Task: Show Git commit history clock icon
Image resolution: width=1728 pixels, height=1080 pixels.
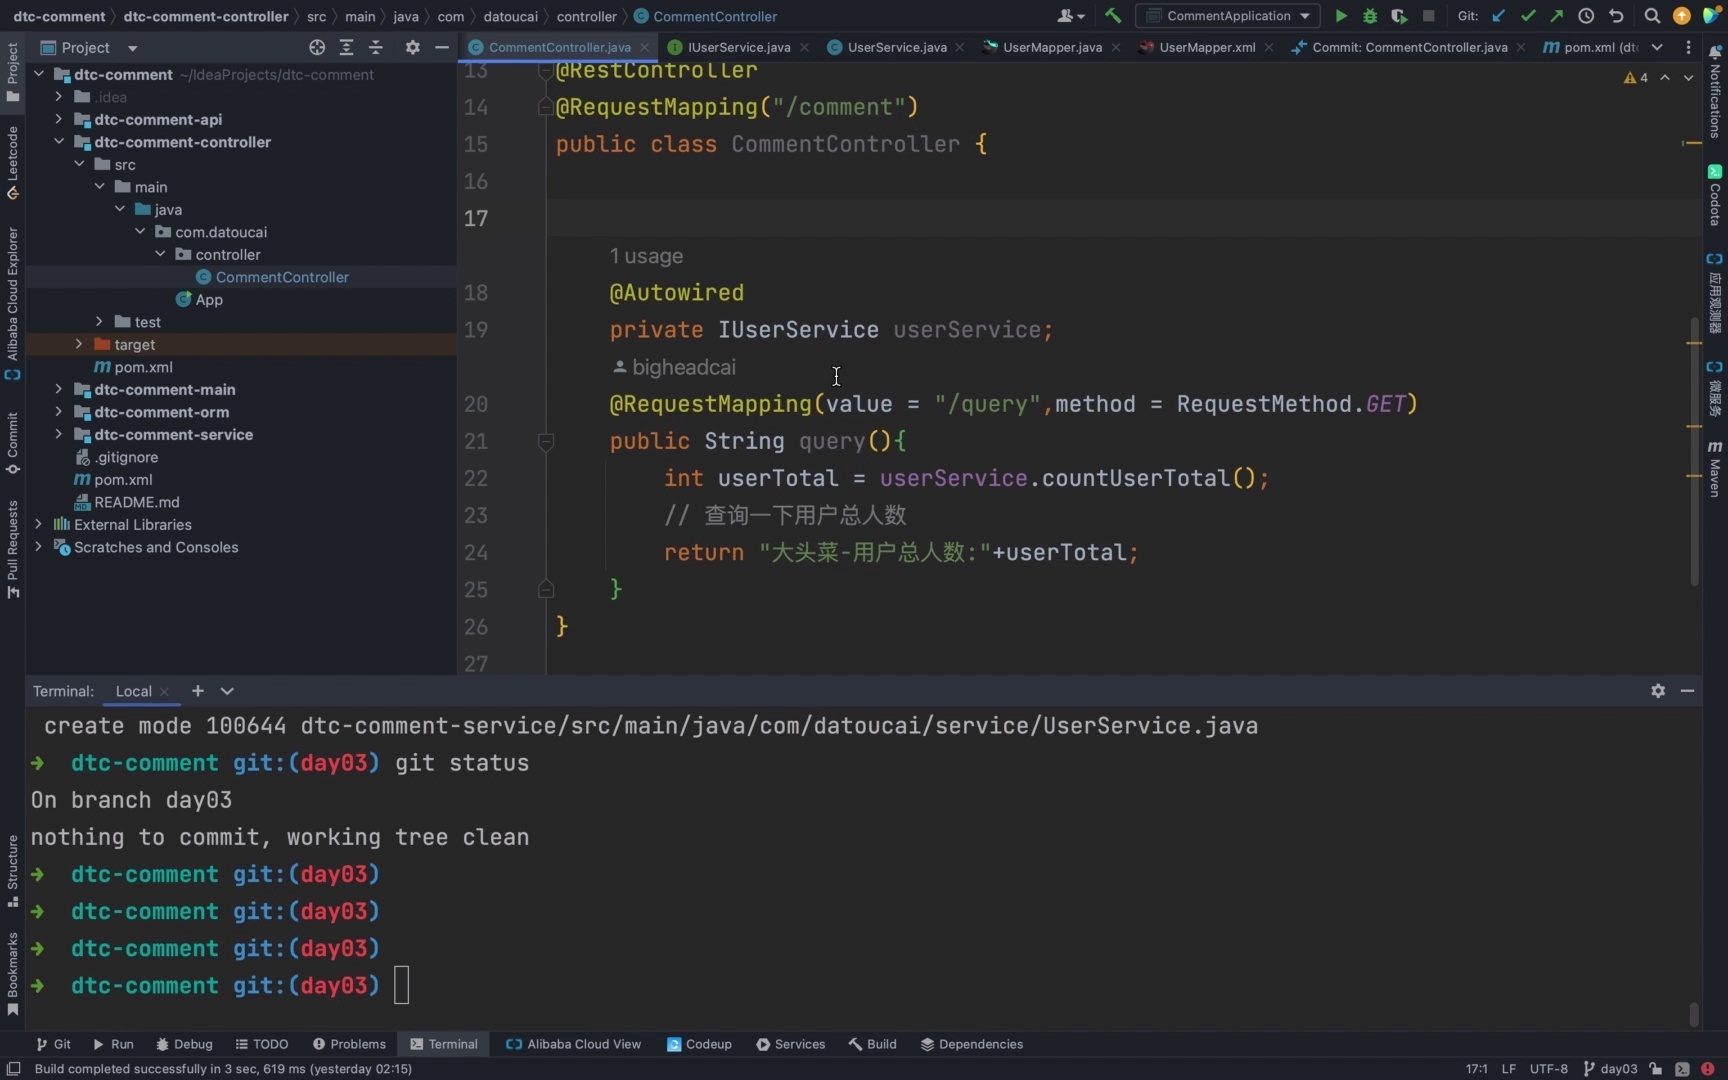Action: click(x=1586, y=16)
